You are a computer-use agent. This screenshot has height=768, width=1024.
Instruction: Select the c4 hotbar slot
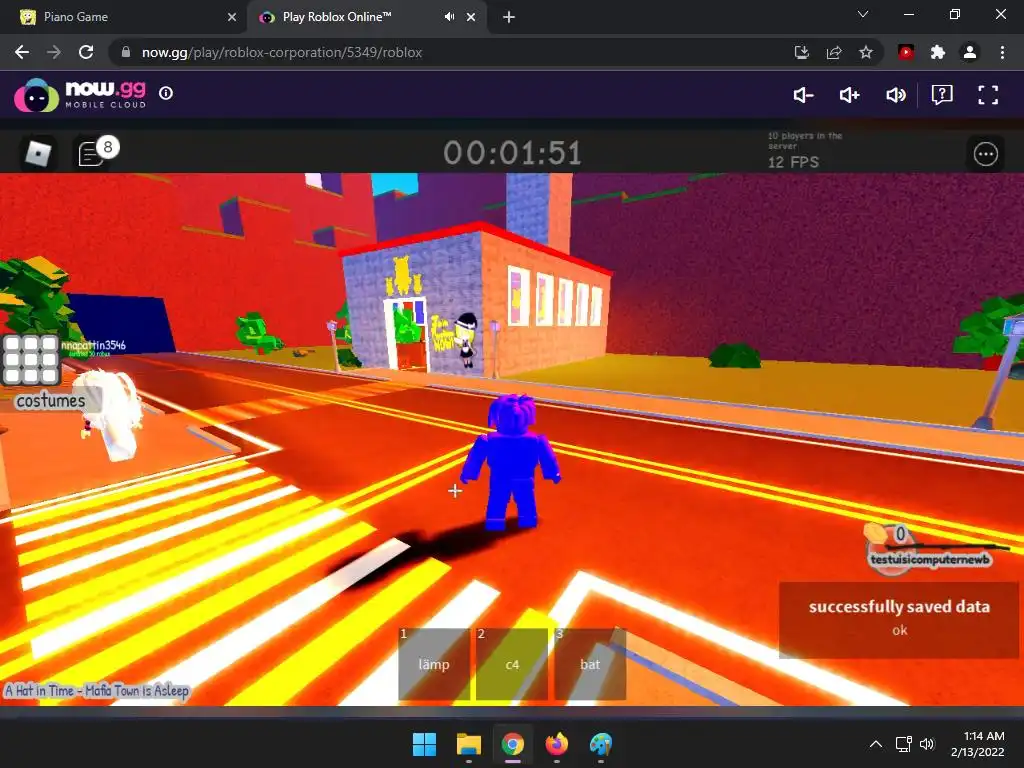coord(512,664)
